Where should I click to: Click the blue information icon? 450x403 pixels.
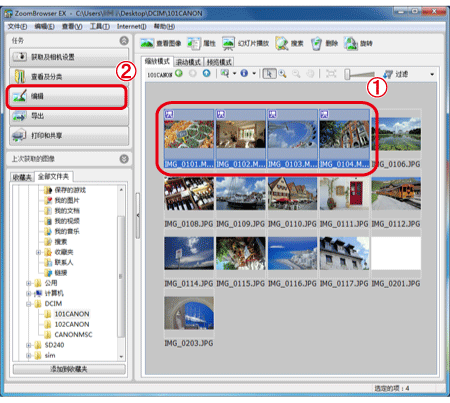click(244, 73)
